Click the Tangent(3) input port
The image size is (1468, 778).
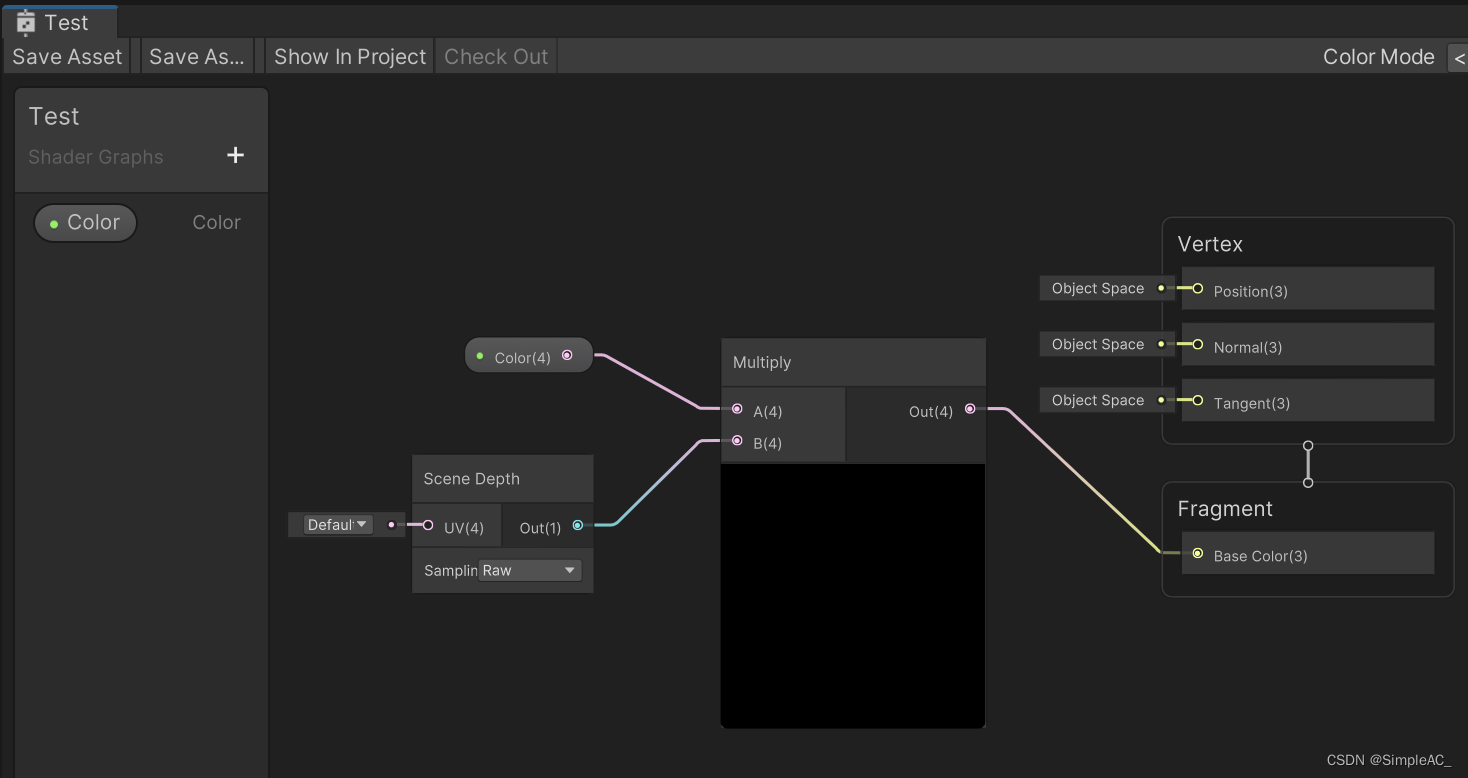coord(1197,400)
